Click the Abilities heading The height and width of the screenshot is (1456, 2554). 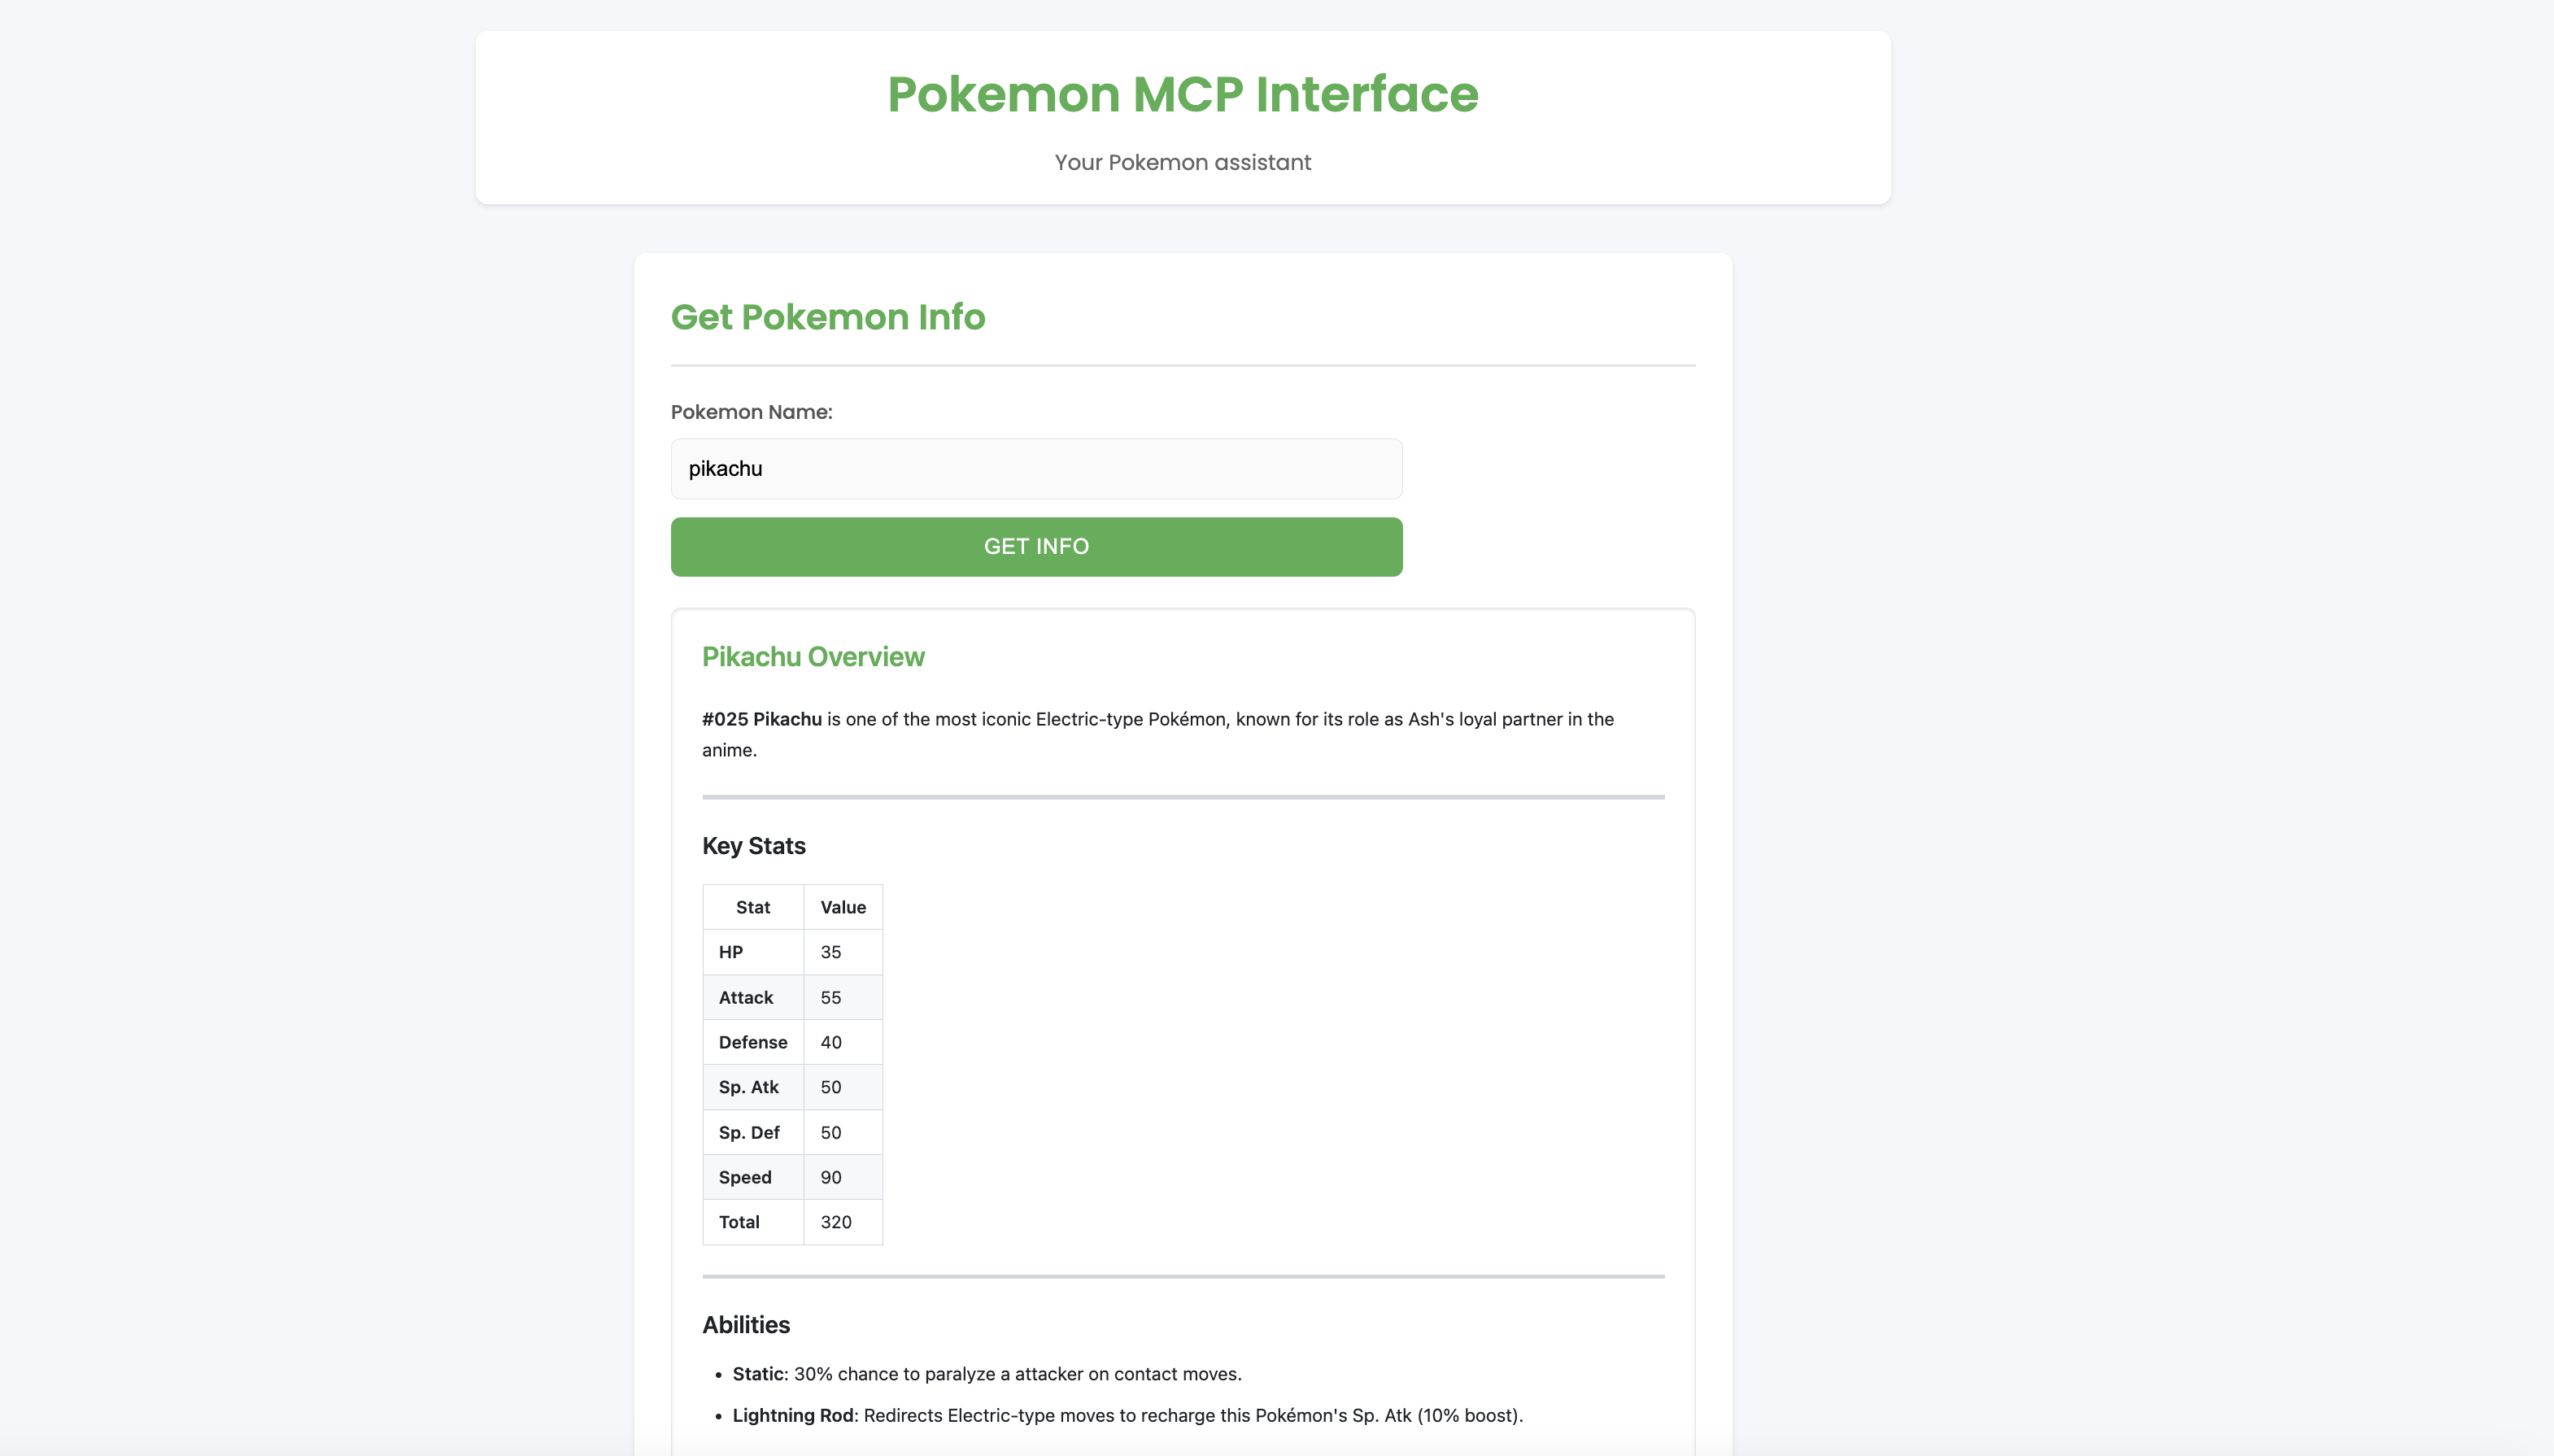(x=744, y=1324)
